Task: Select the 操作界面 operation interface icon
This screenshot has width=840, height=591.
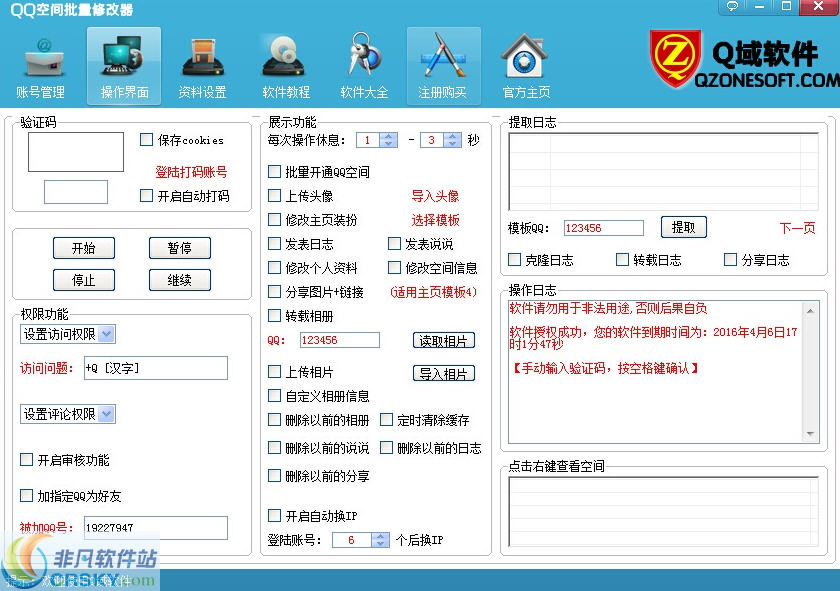Action: [124, 66]
